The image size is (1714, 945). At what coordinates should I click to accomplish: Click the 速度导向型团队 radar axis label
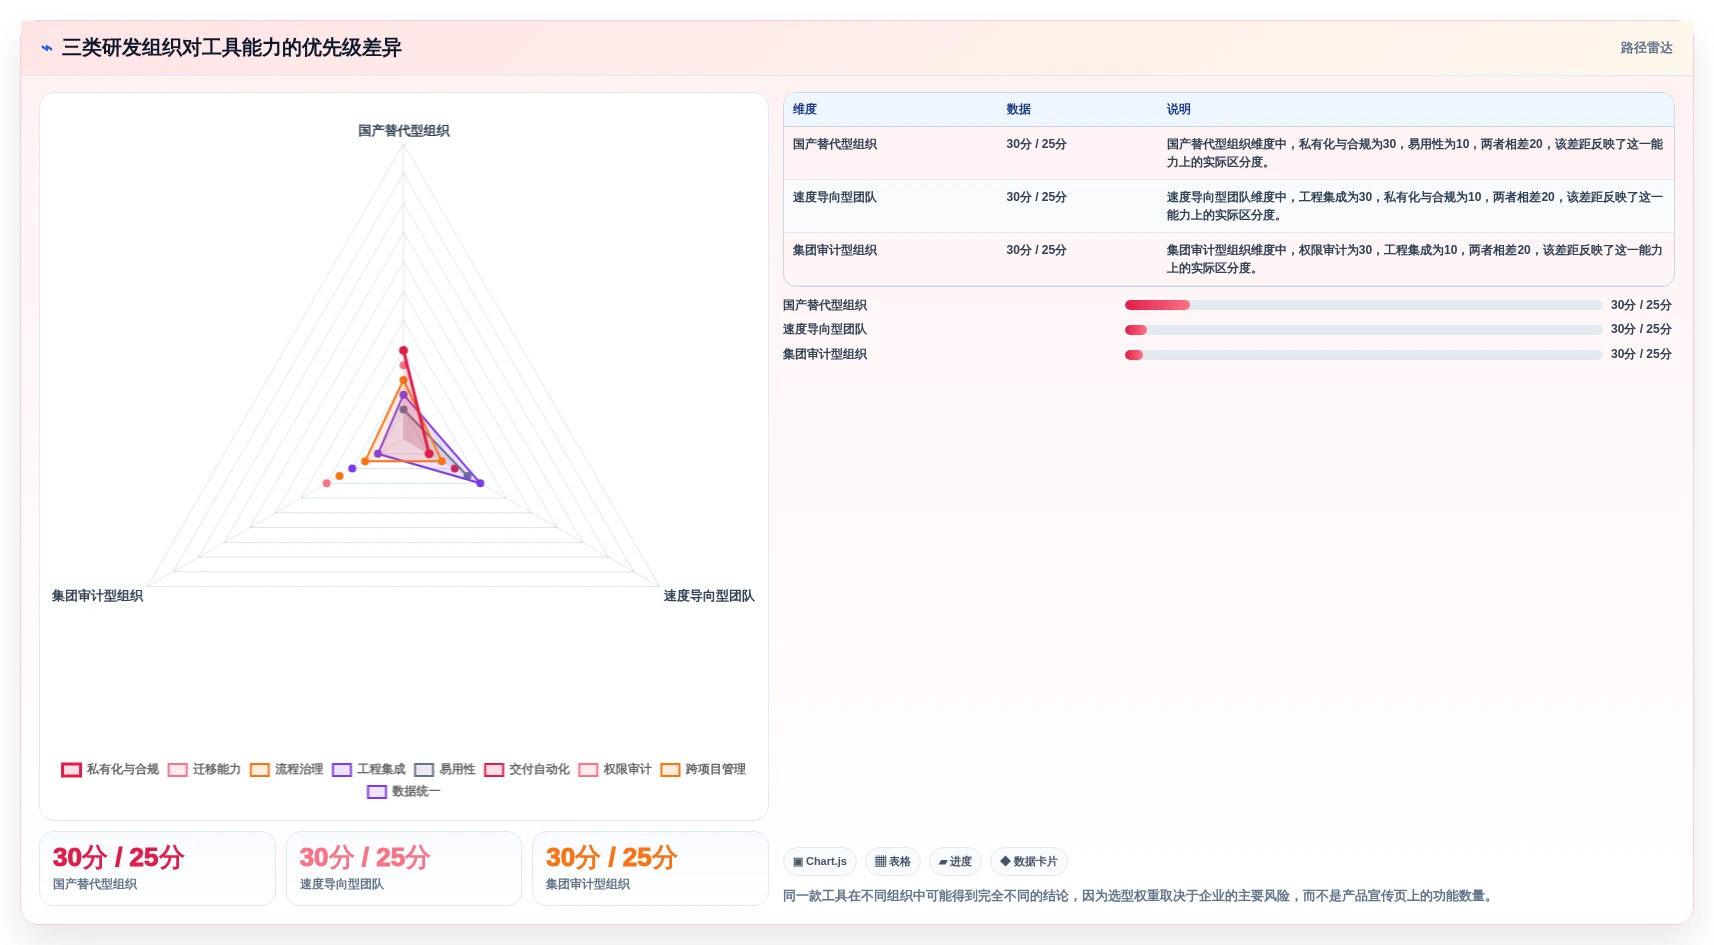pyautogui.click(x=709, y=596)
